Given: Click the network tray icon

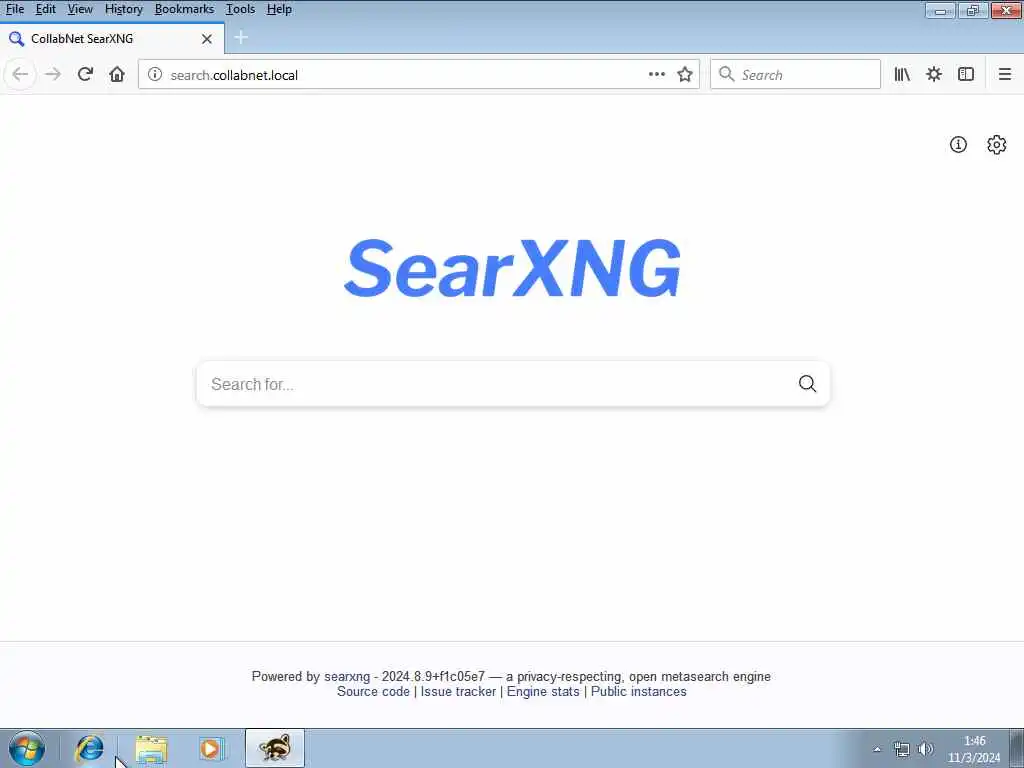Looking at the screenshot, I should [902, 749].
